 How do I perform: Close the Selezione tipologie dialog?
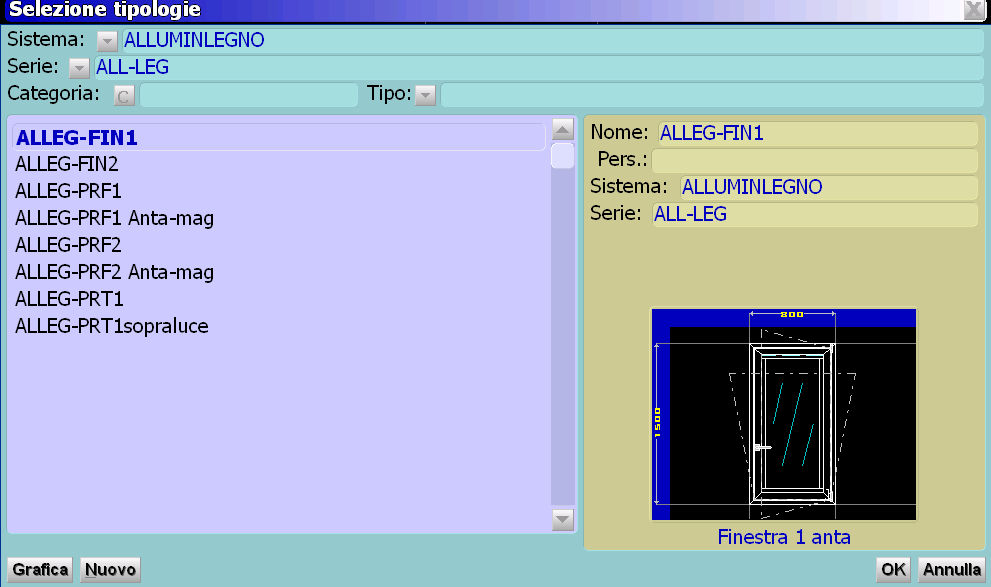973,9
